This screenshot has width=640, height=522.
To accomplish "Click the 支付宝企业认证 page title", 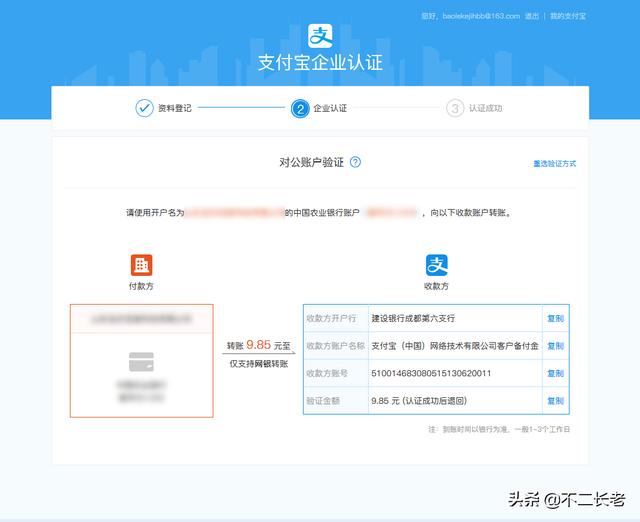I will click(x=320, y=63).
